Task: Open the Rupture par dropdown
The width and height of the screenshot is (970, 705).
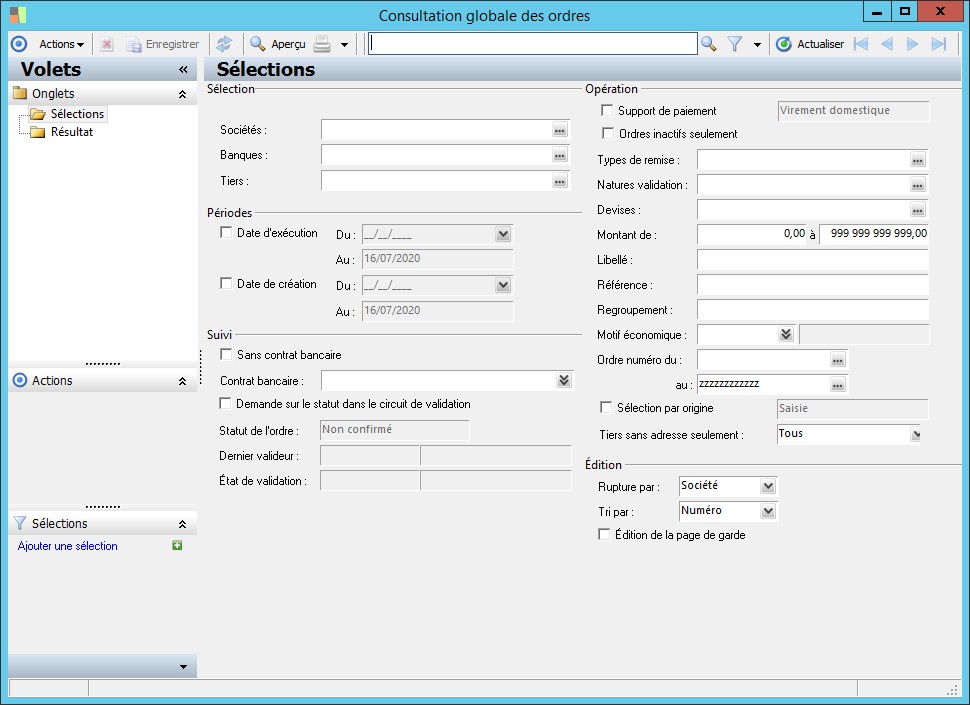Action: 767,487
